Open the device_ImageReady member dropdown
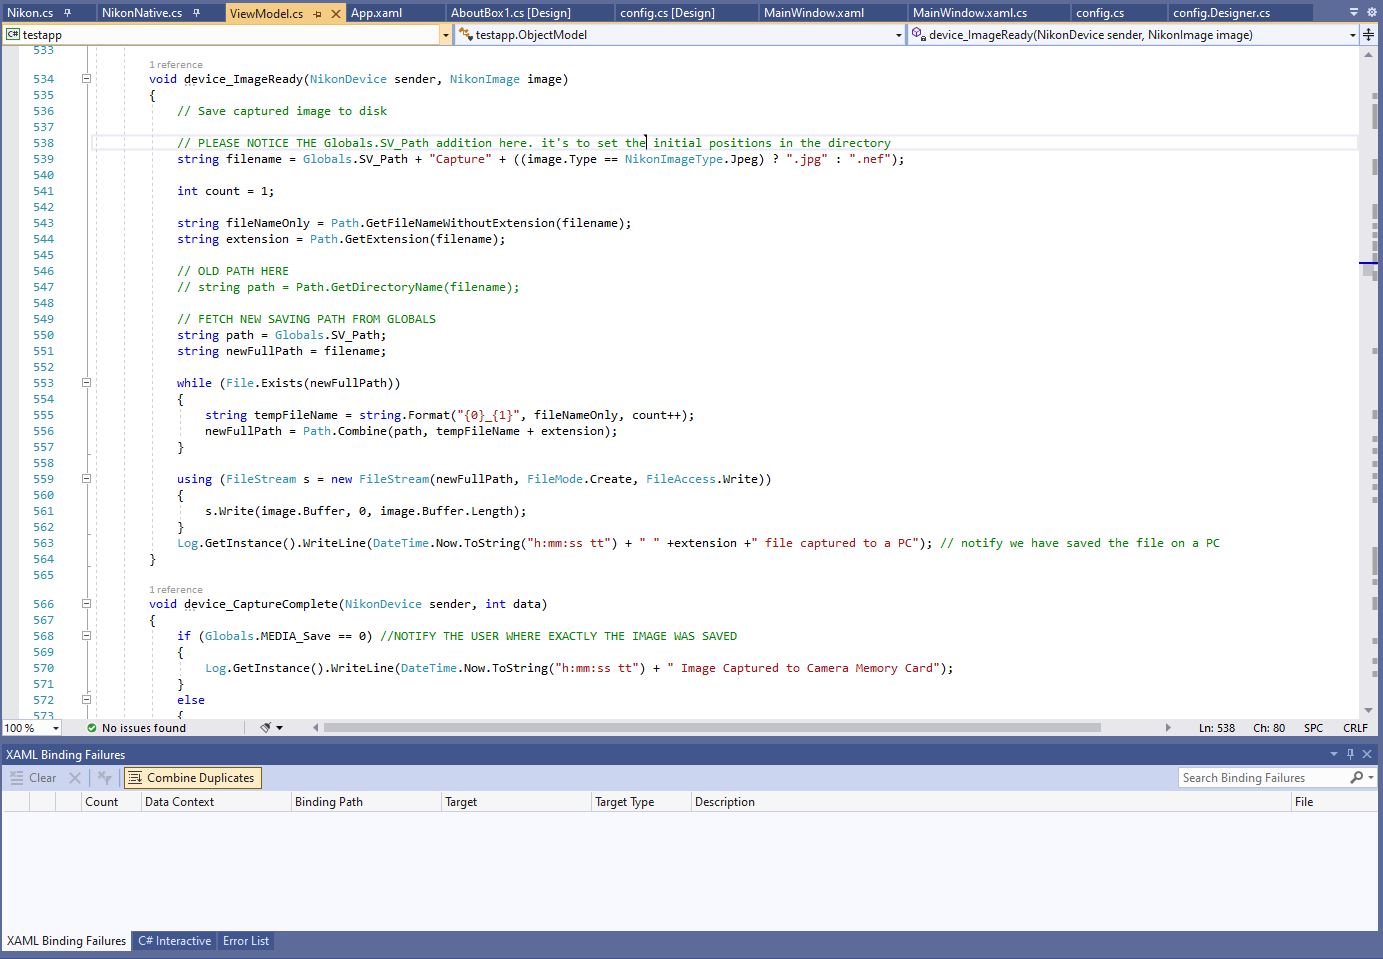 (x=1352, y=35)
